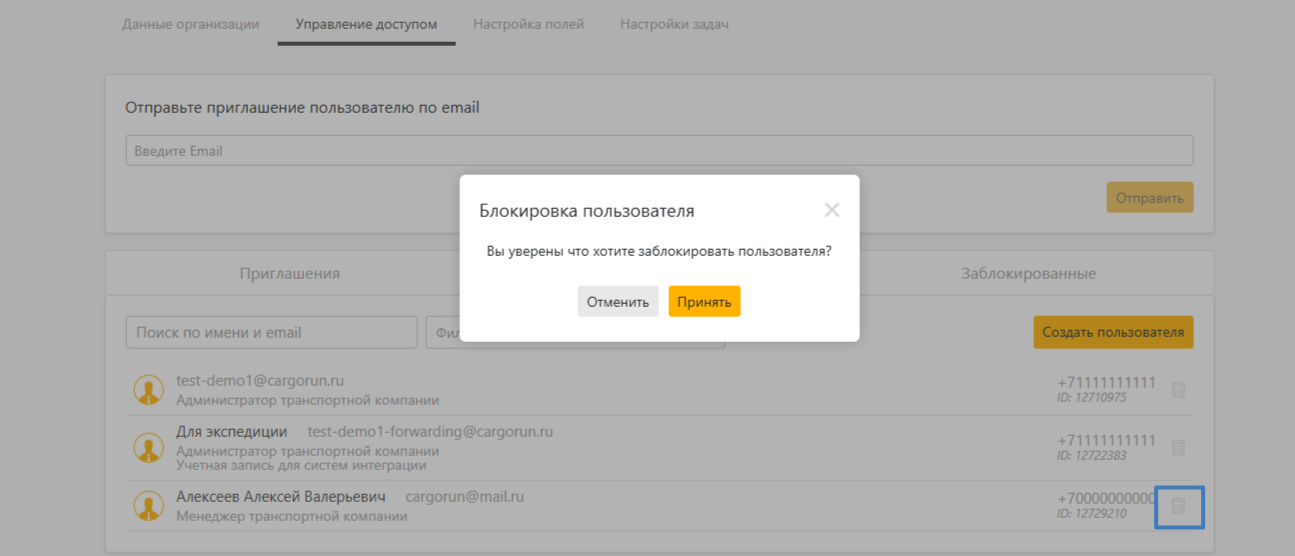Confirm blocking with Принять button
The width and height of the screenshot is (1295, 556).
(704, 301)
